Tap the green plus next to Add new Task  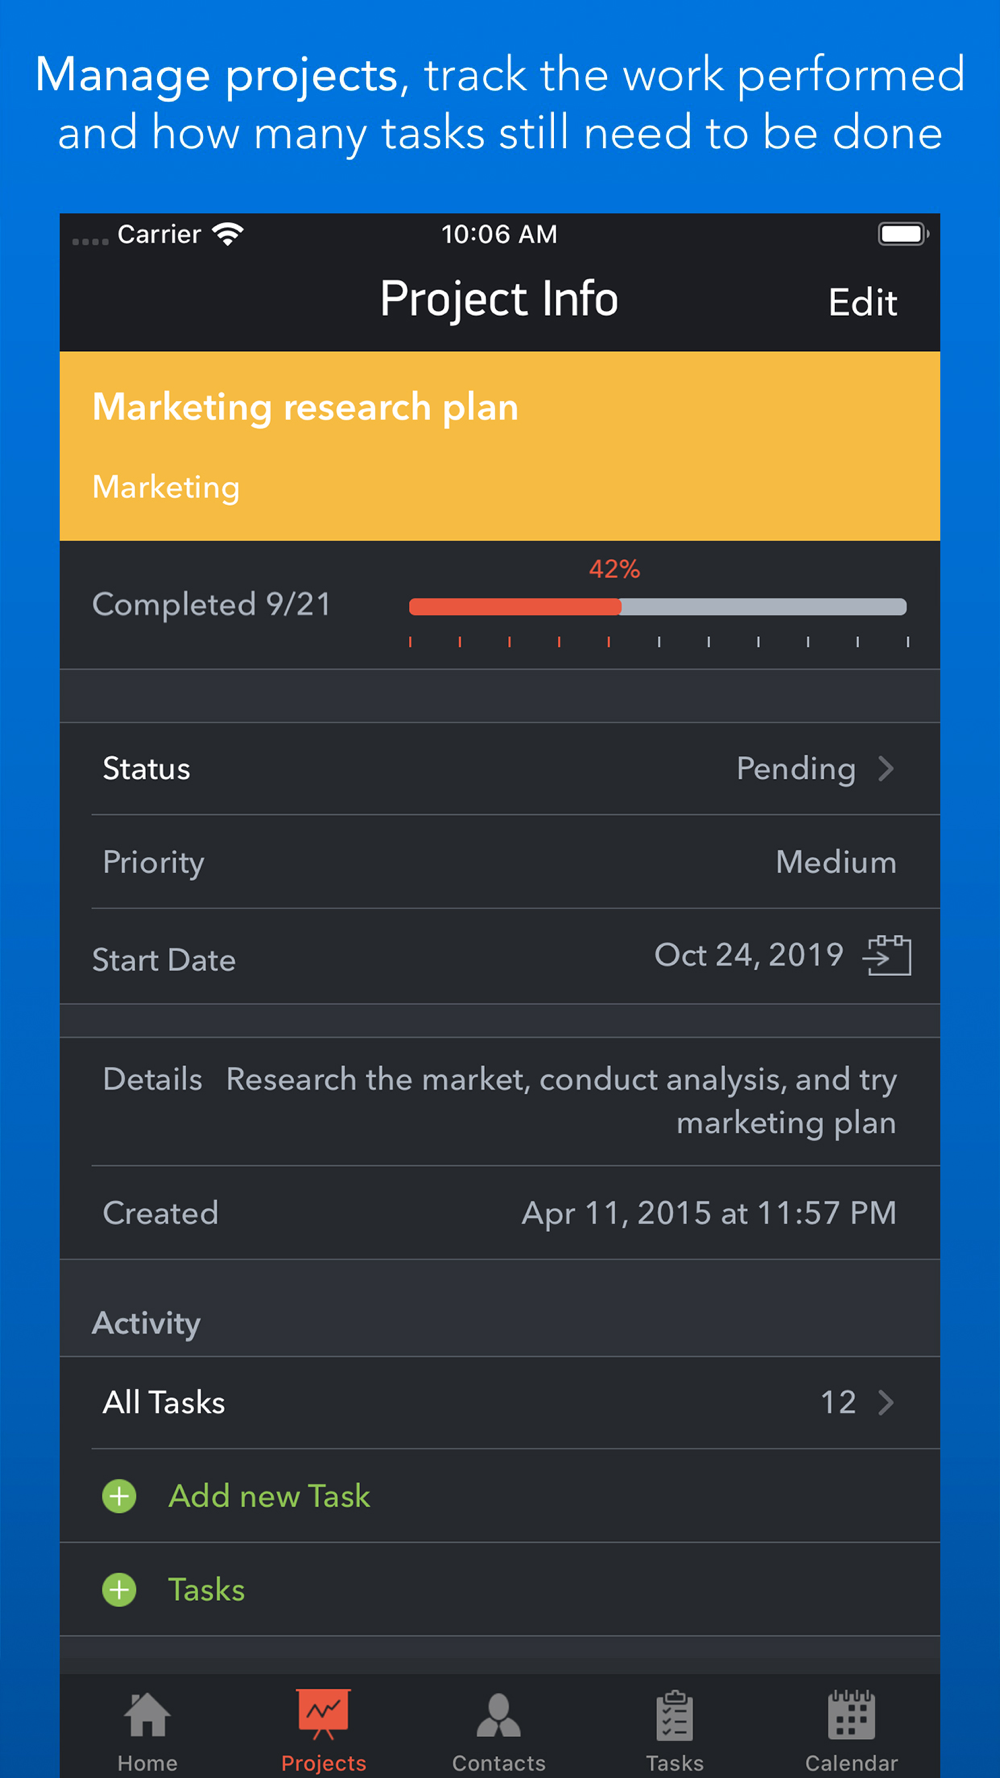coord(120,1496)
